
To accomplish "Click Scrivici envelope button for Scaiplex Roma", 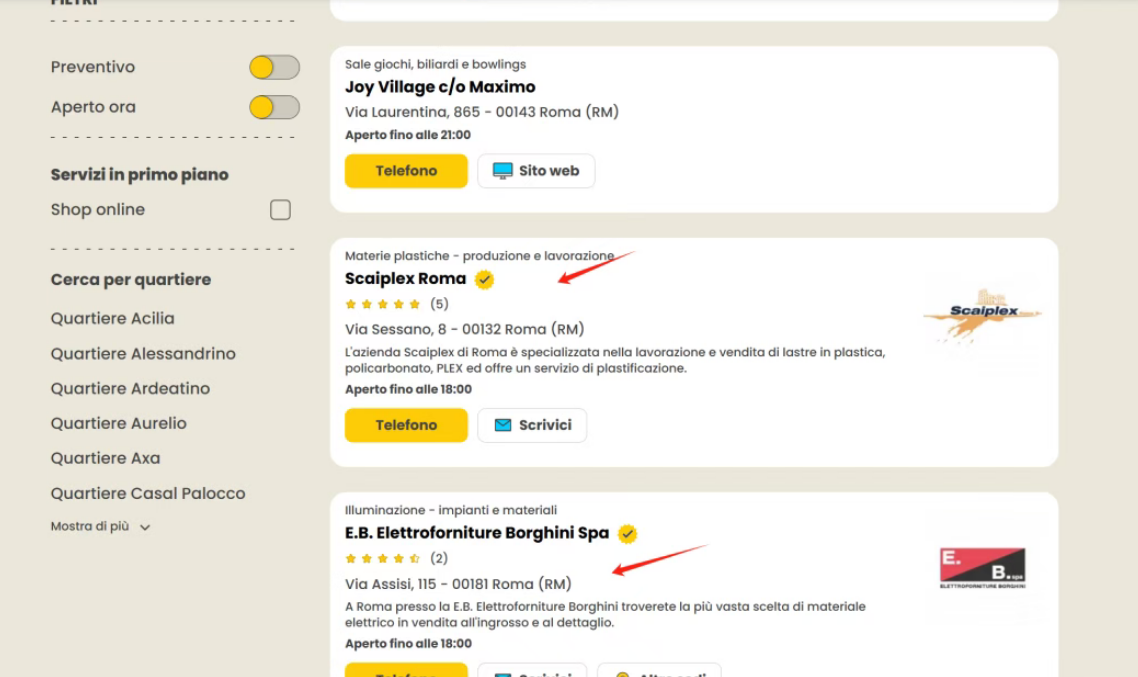I will pos(532,425).
